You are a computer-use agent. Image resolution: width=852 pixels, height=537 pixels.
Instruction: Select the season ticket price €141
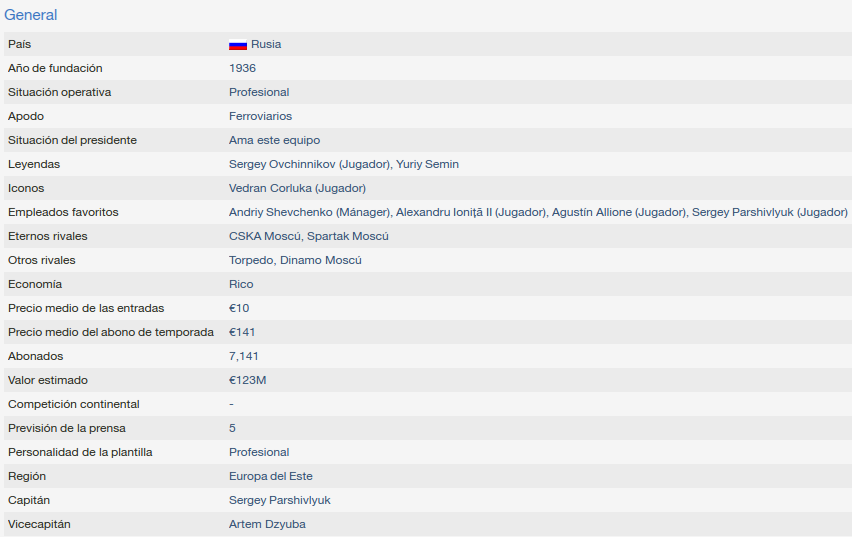point(242,332)
